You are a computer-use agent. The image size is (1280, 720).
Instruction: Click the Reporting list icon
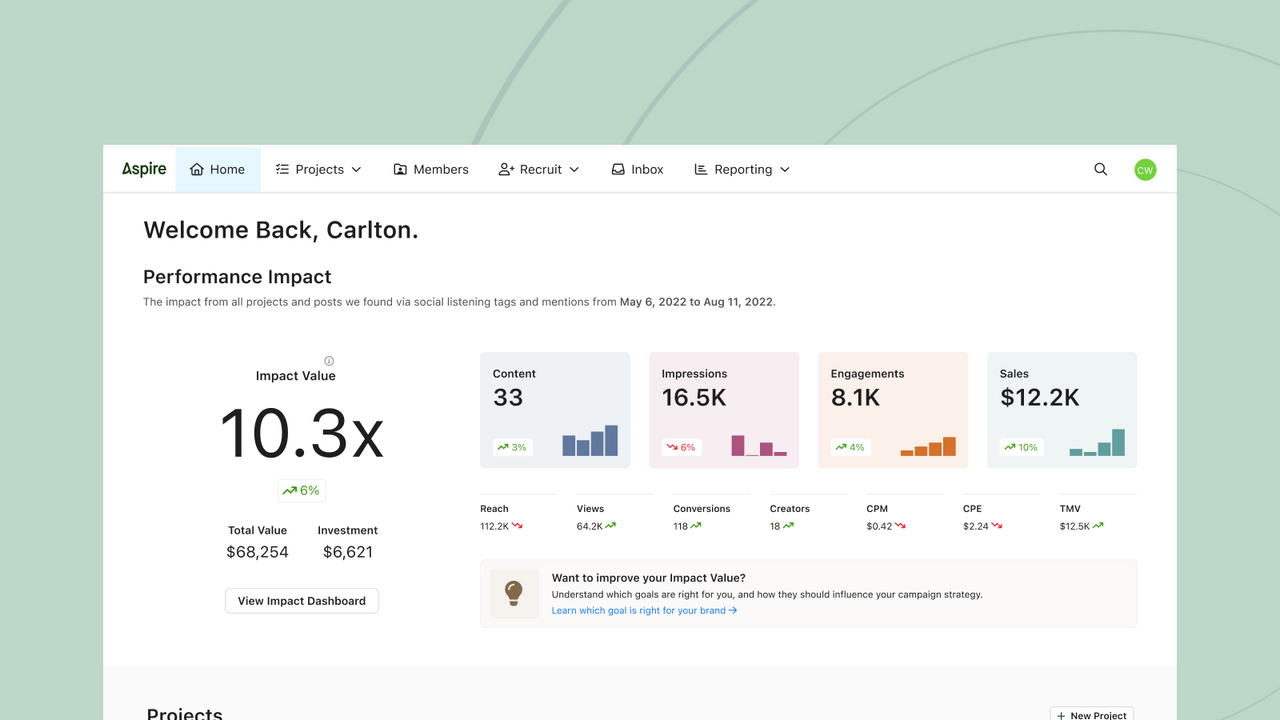699,169
